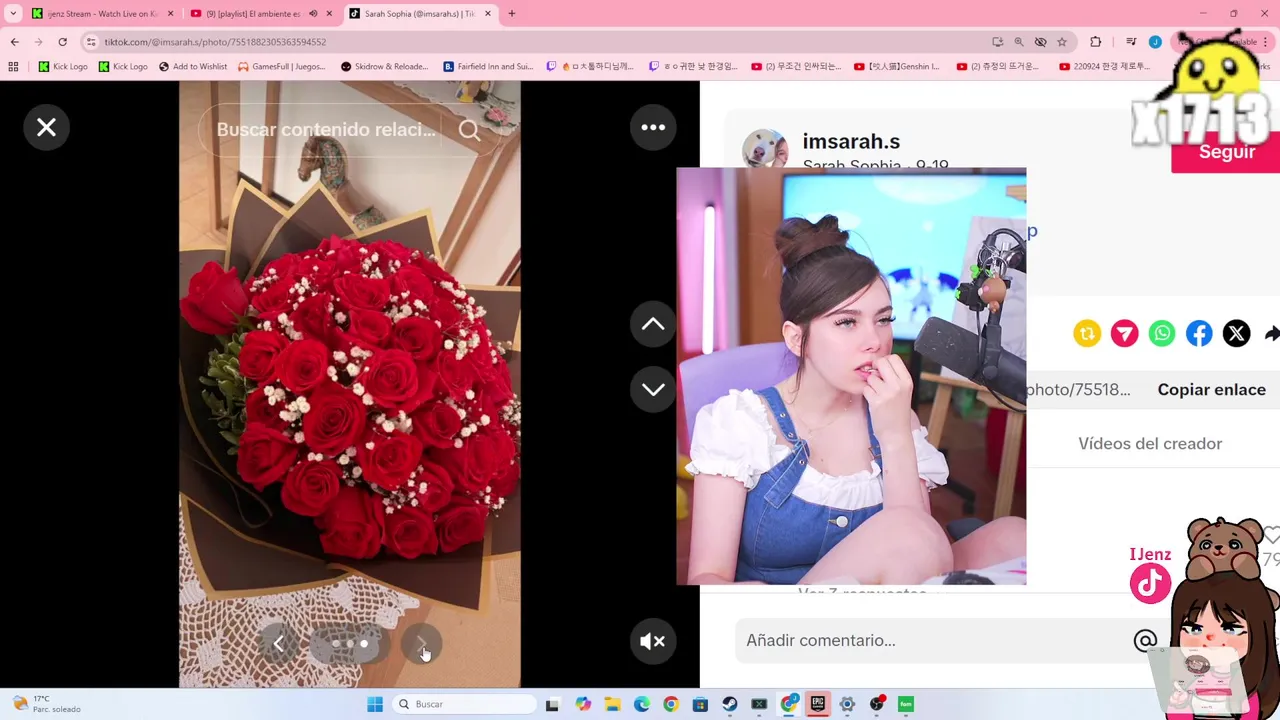Open the Windows Start menu
The width and height of the screenshot is (1280, 720).
tap(375, 704)
